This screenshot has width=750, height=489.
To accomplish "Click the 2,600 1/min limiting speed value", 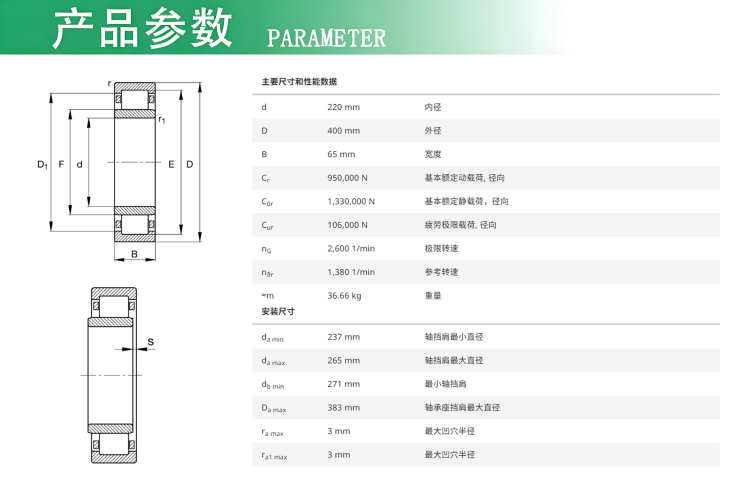I will (x=351, y=248).
